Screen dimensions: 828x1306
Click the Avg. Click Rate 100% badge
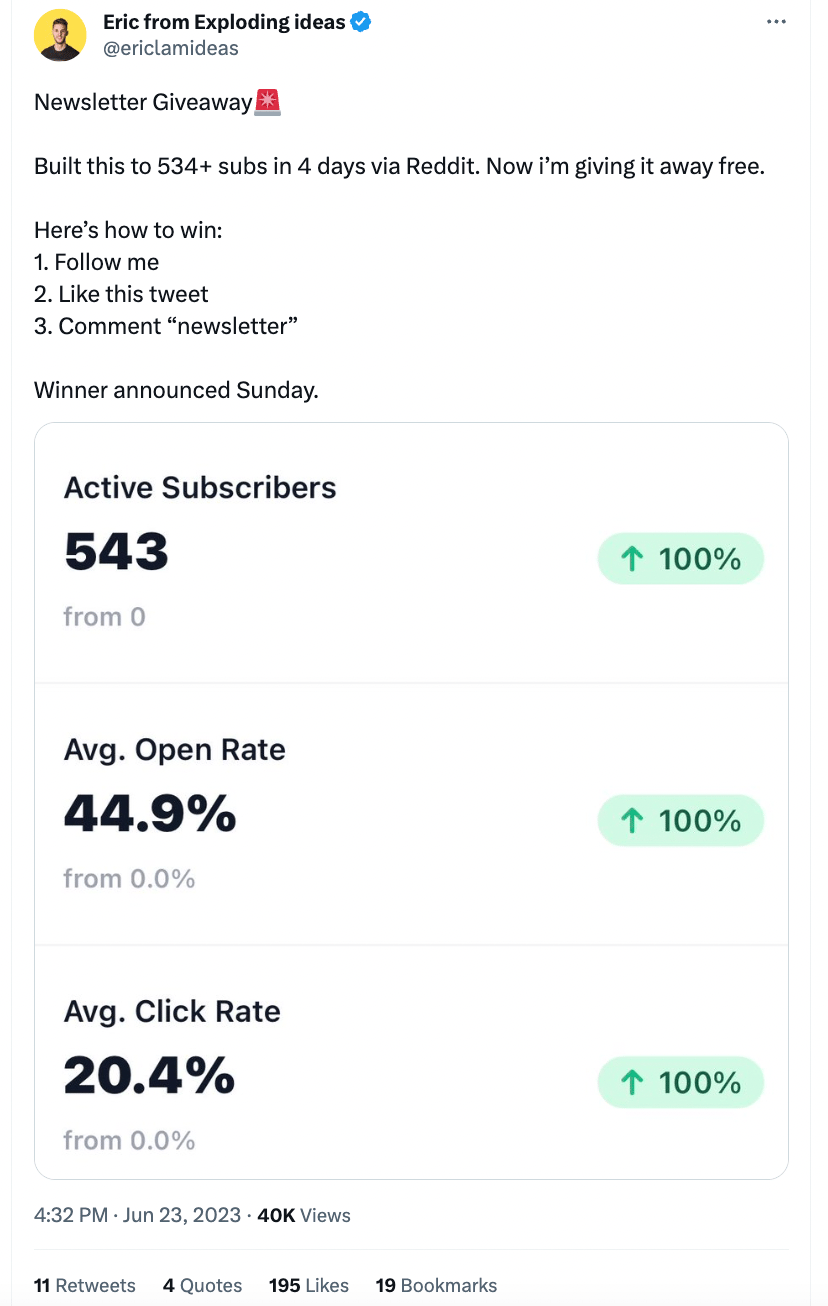coord(680,1083)
